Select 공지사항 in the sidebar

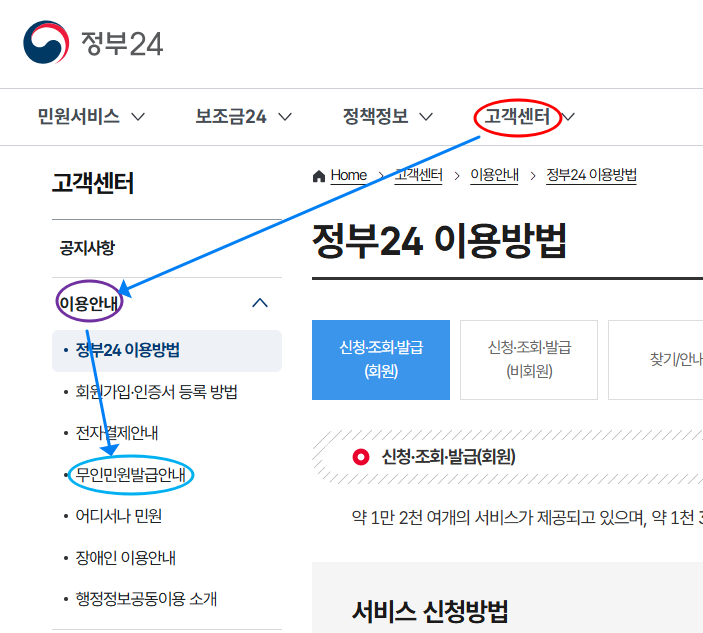click(87, 247)
